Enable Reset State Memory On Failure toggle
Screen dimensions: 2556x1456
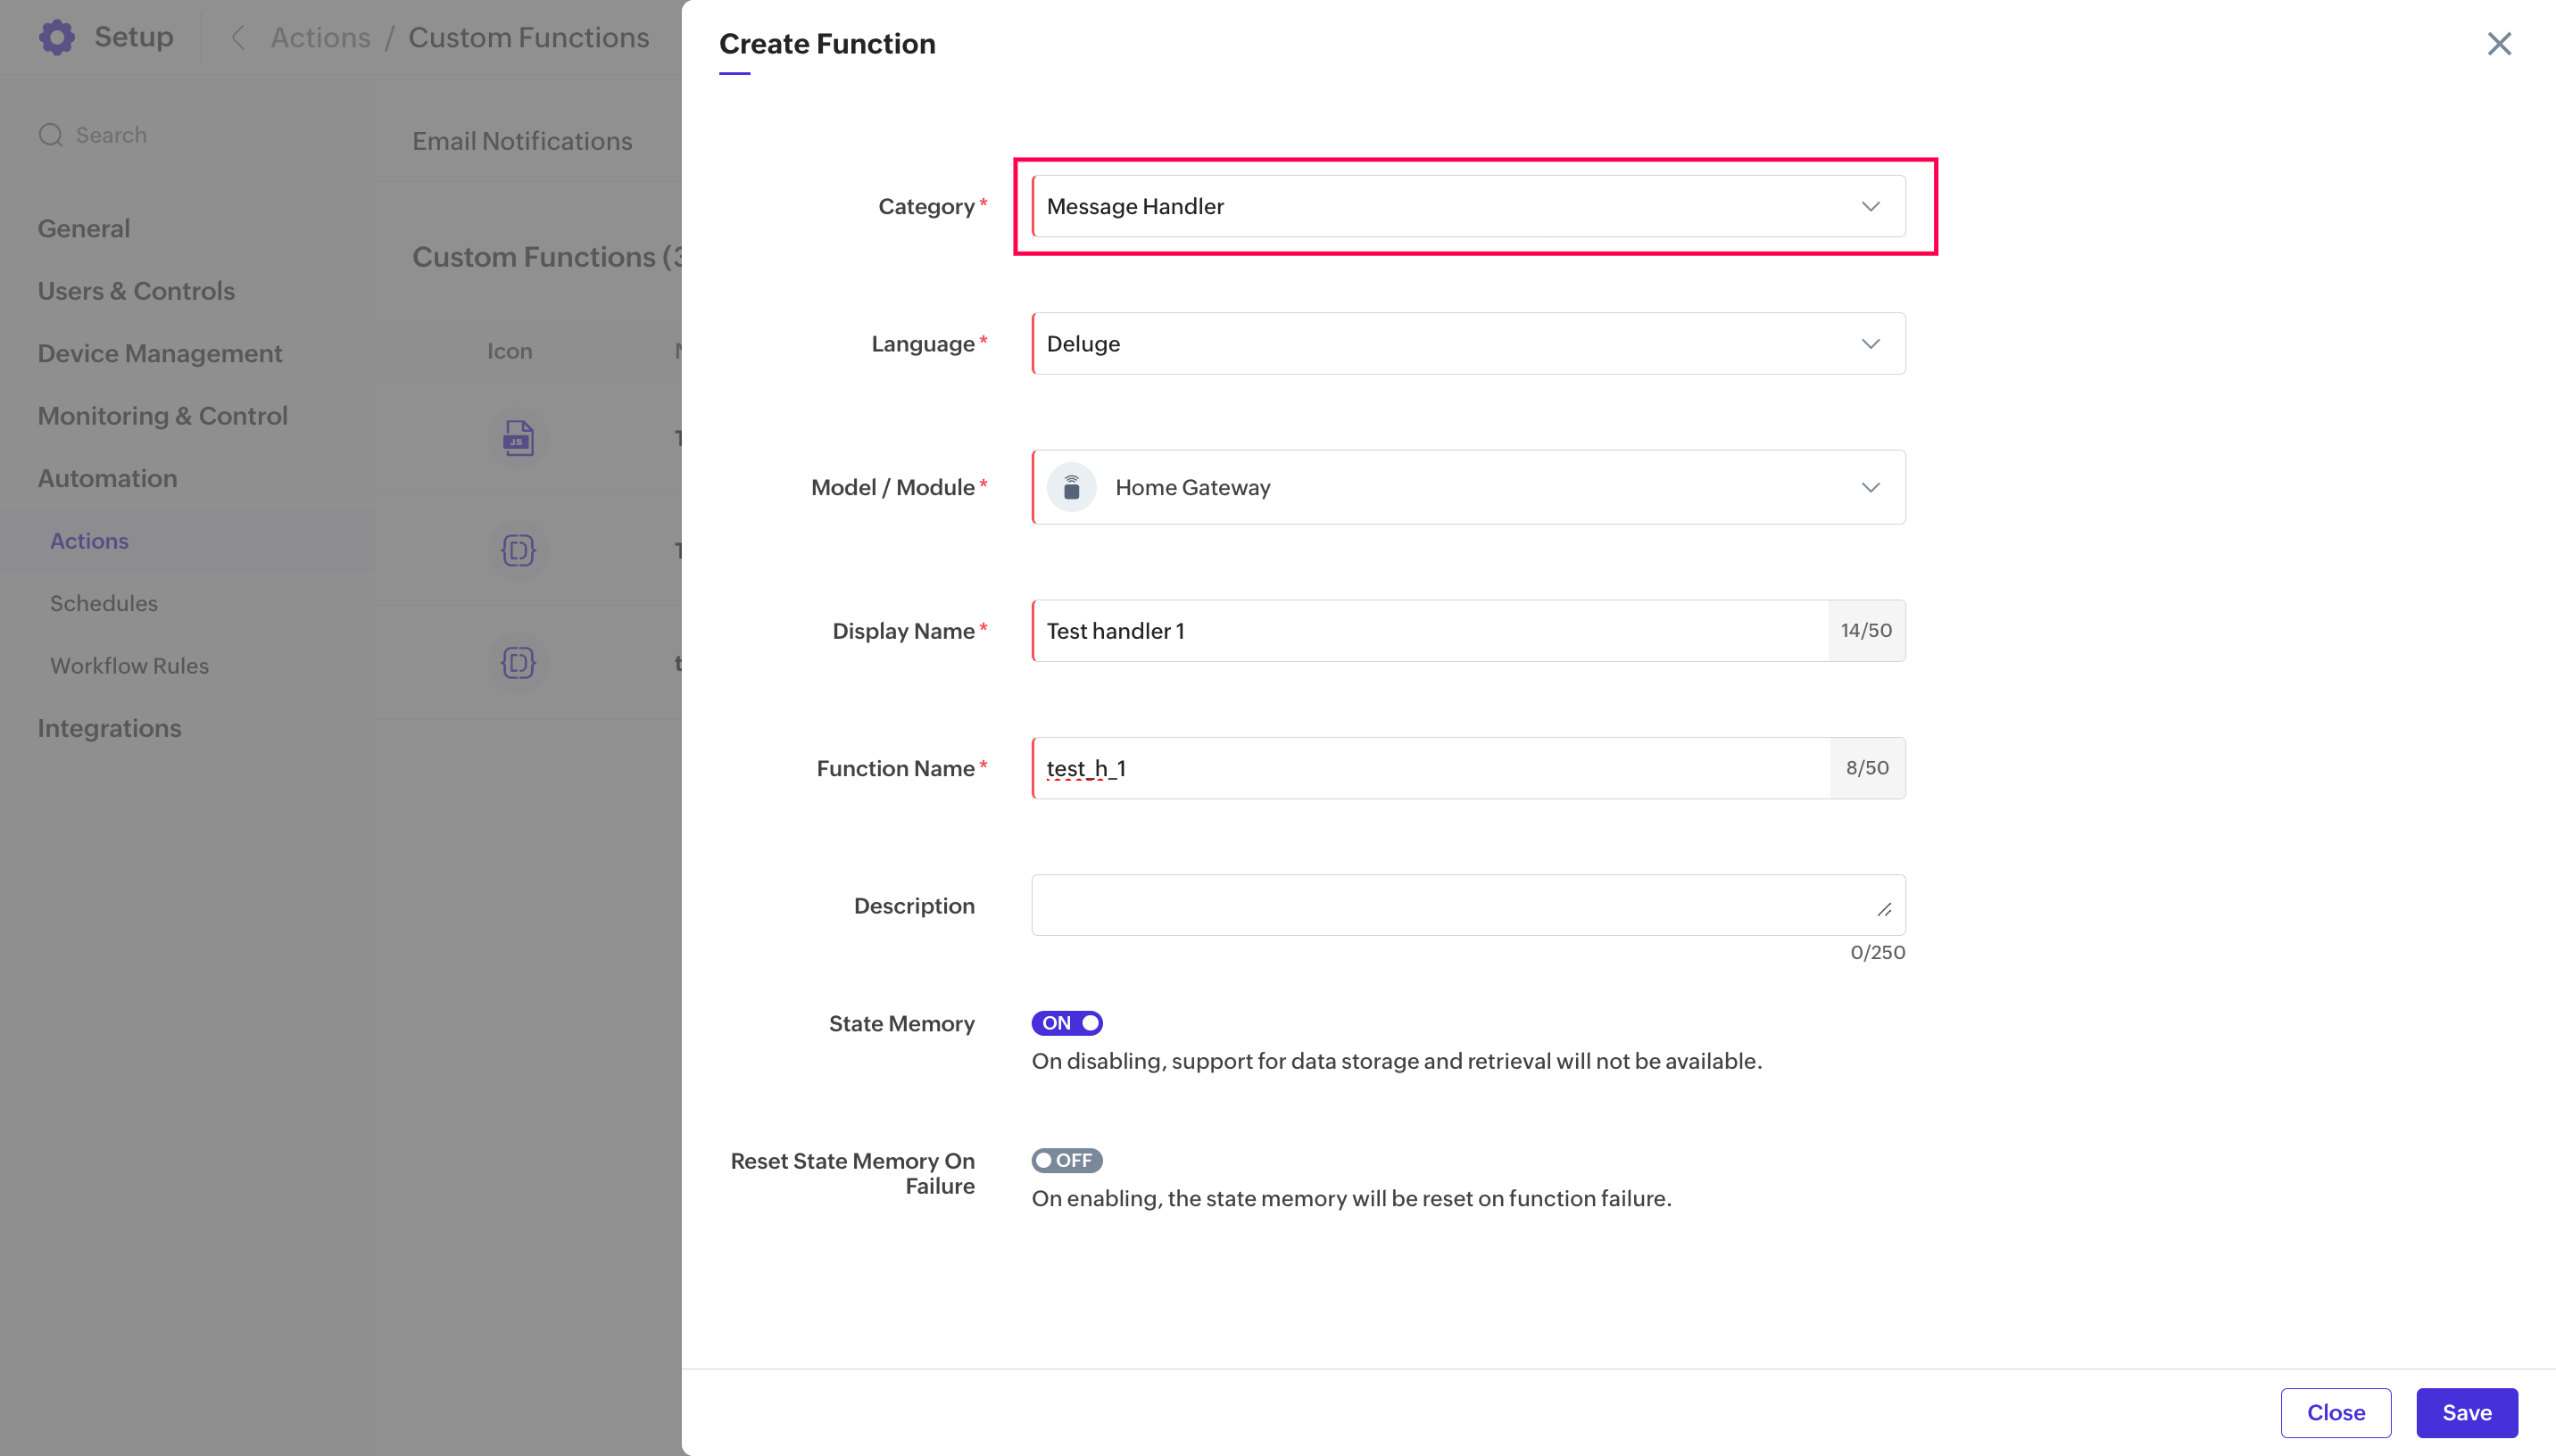(1067, 1160)
